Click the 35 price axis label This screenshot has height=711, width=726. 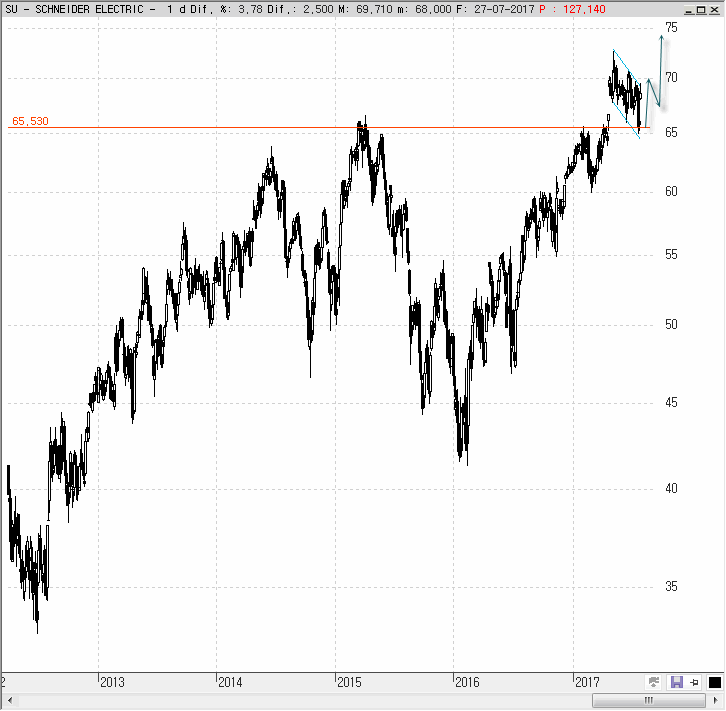(671, 587)
